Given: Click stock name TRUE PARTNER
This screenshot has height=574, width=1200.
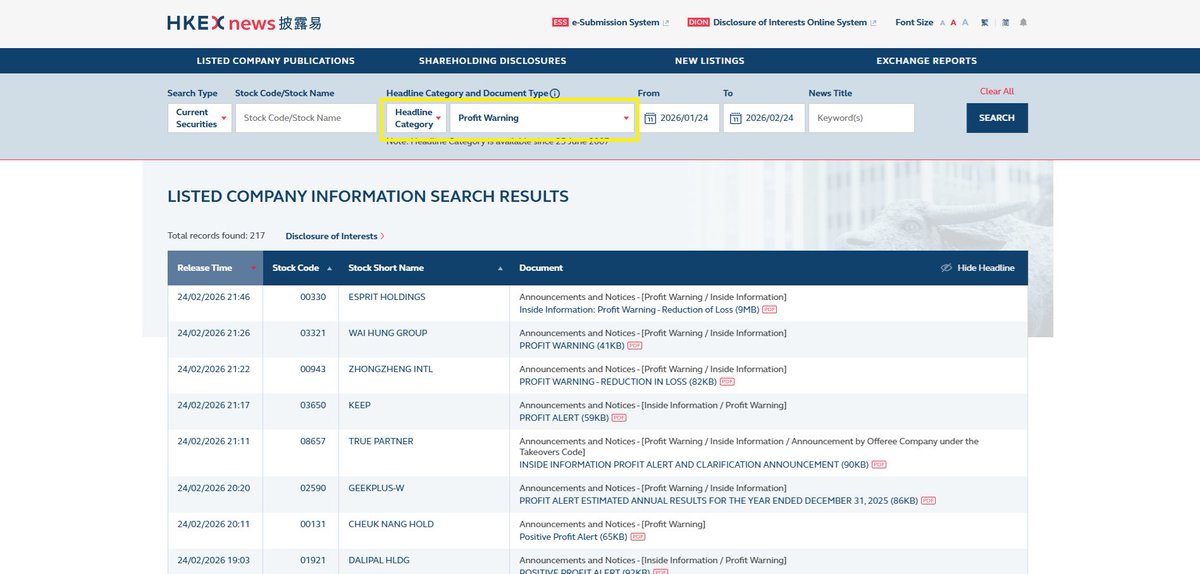Looking at the screenshot, I should point(381,442).
